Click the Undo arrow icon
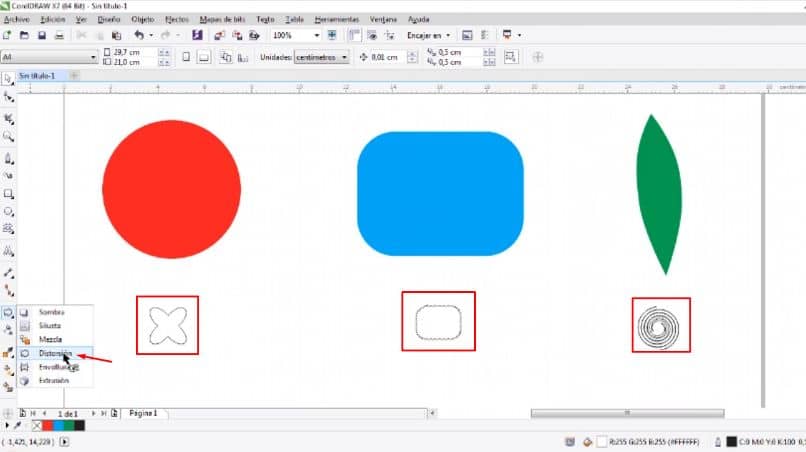Screen dimensions: 806x452 139,35
